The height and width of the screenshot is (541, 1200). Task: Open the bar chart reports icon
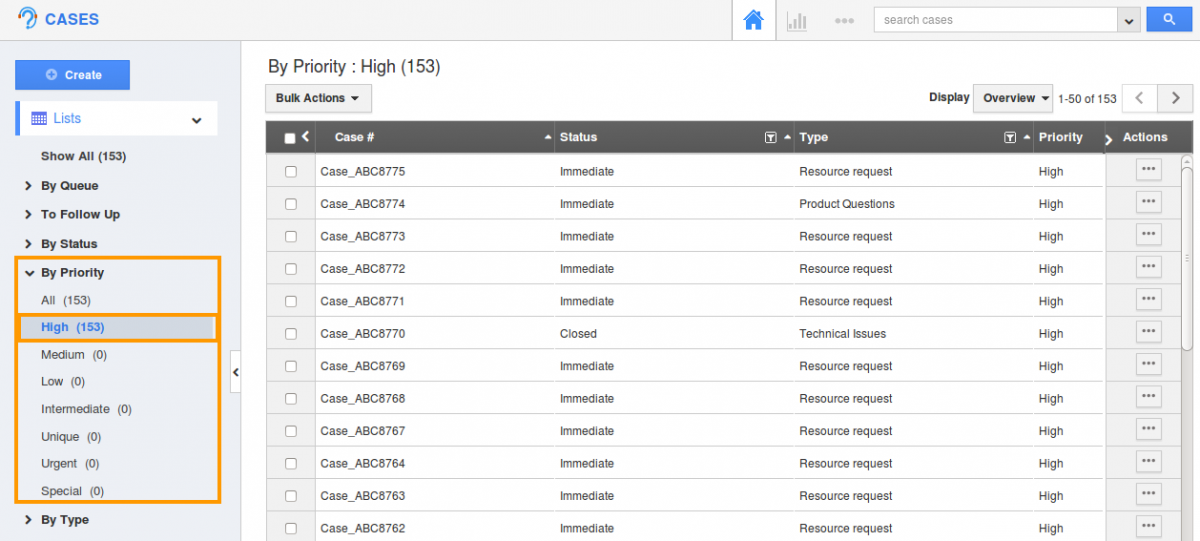coord(797,20)
